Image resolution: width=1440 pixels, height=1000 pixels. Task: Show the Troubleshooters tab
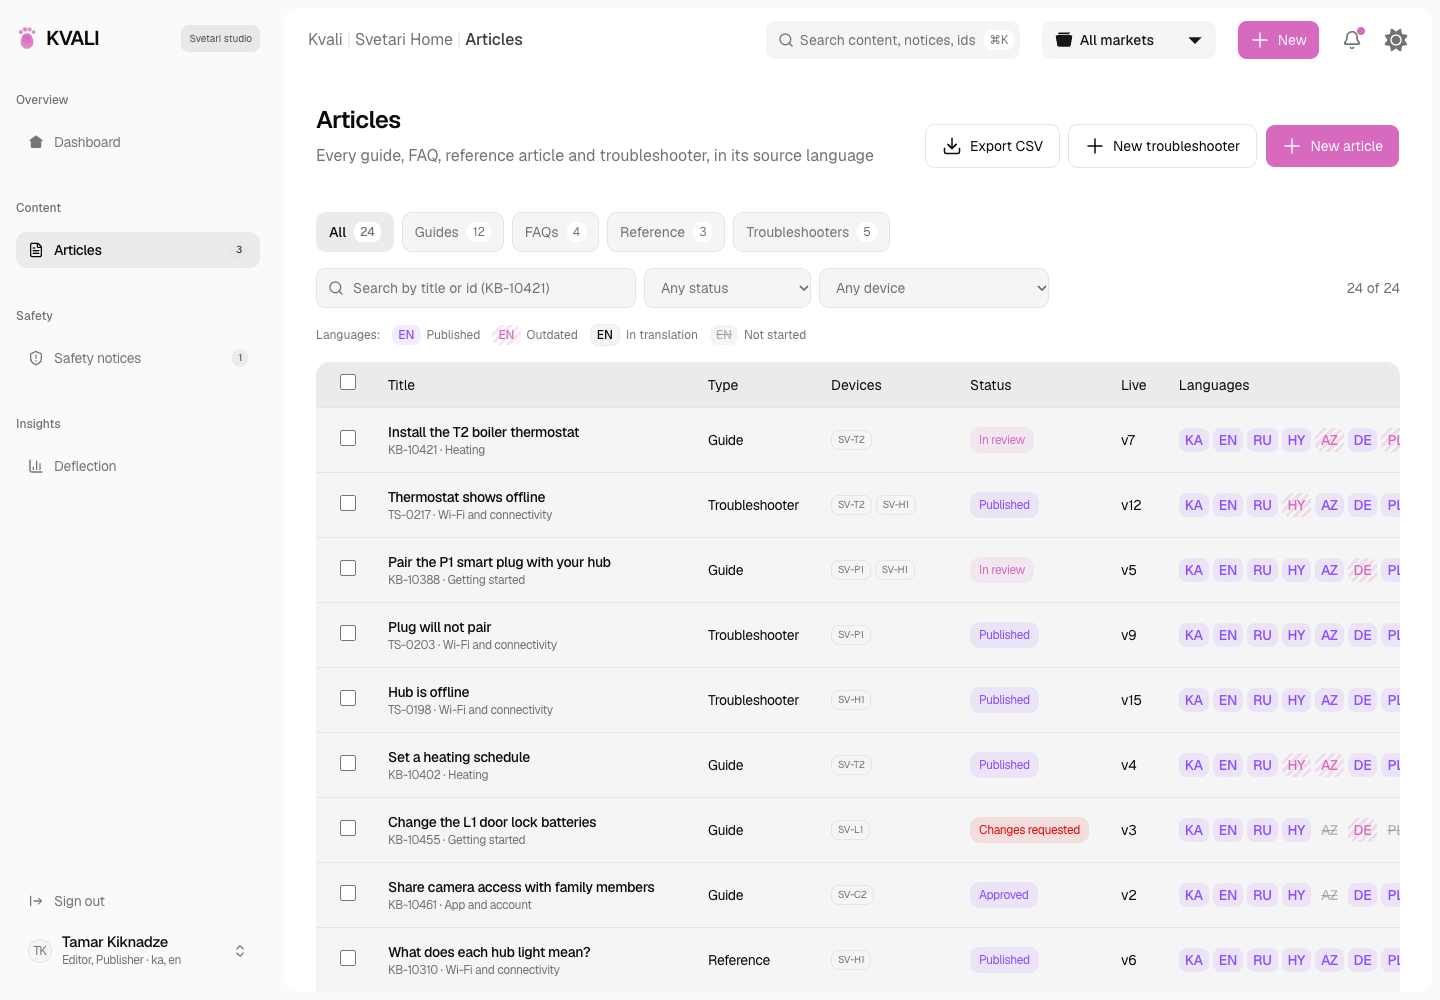[x=811, y=232]
